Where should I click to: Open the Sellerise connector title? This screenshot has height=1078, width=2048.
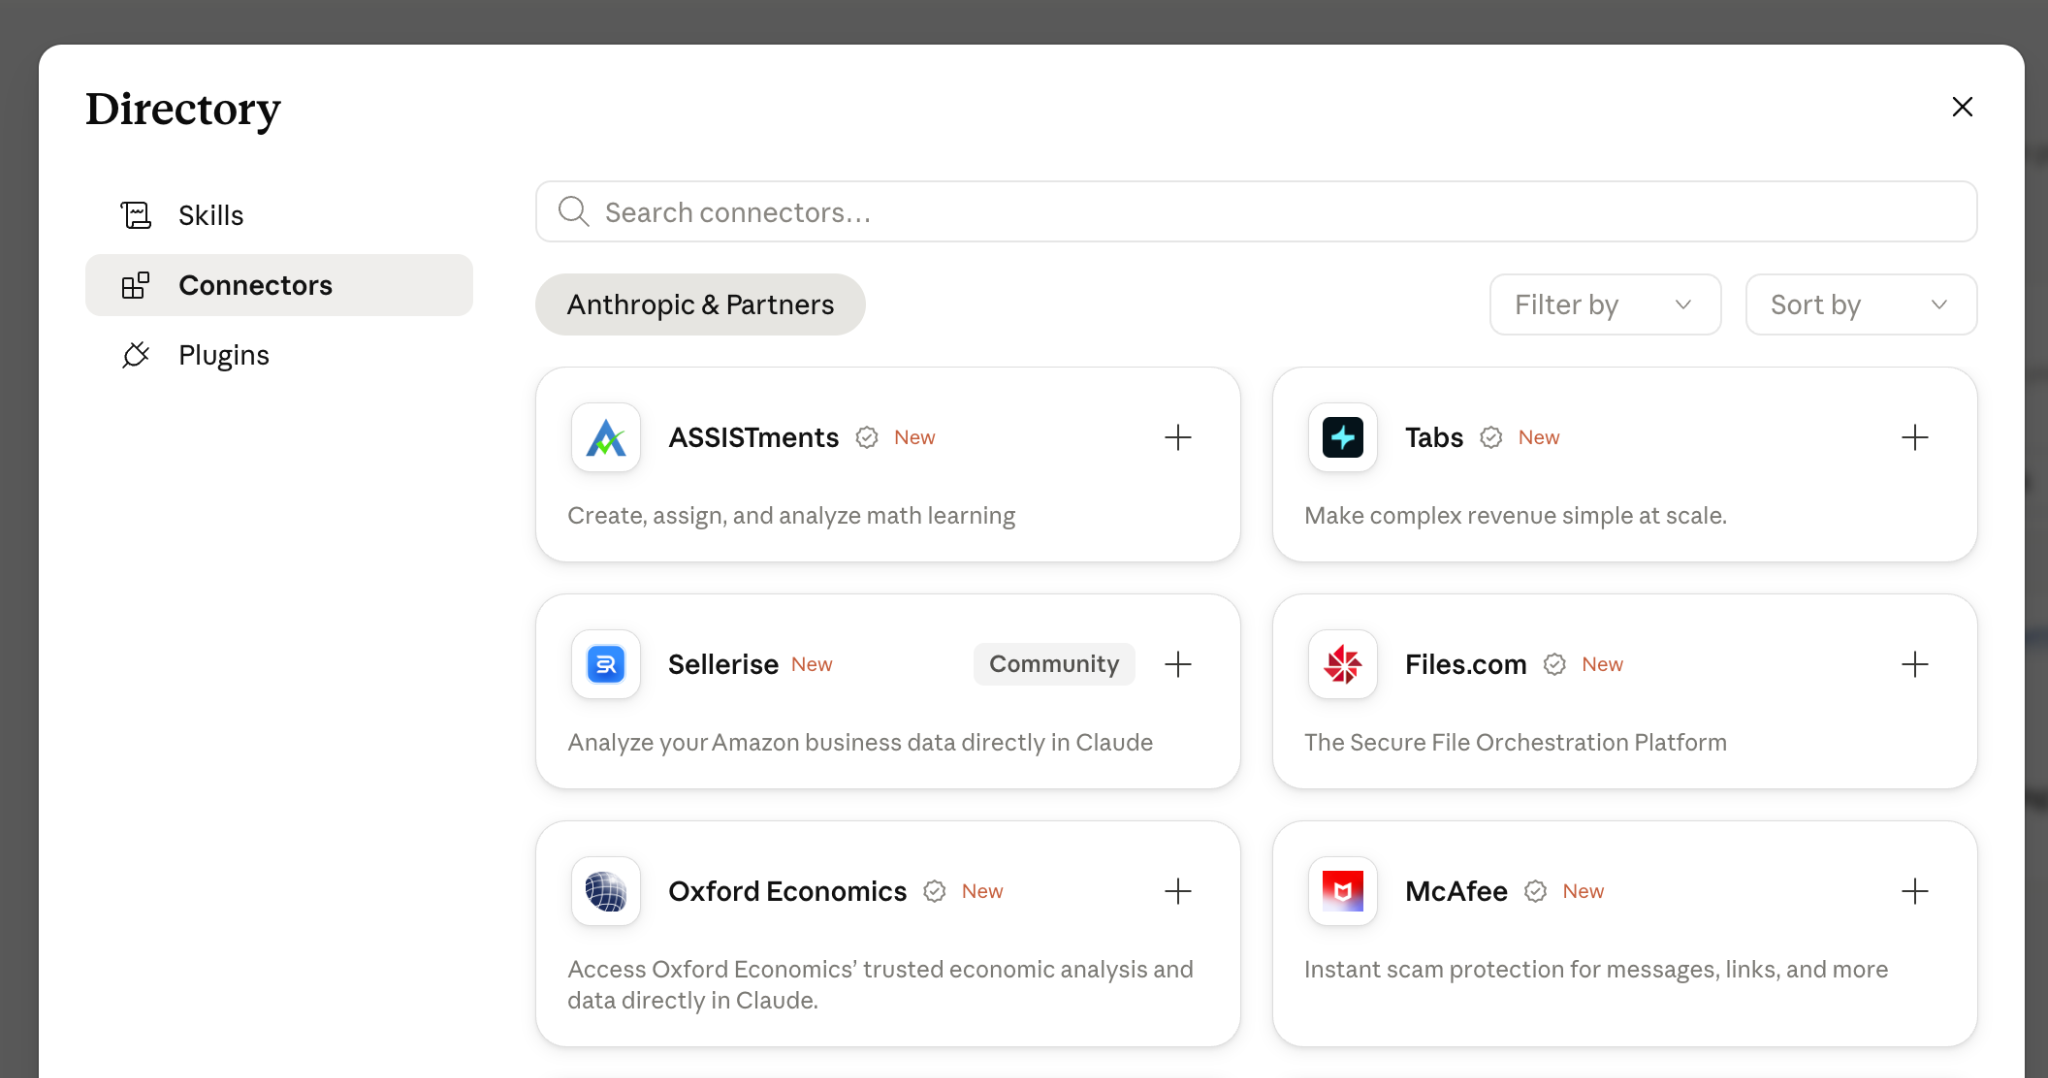click(723, 664)
